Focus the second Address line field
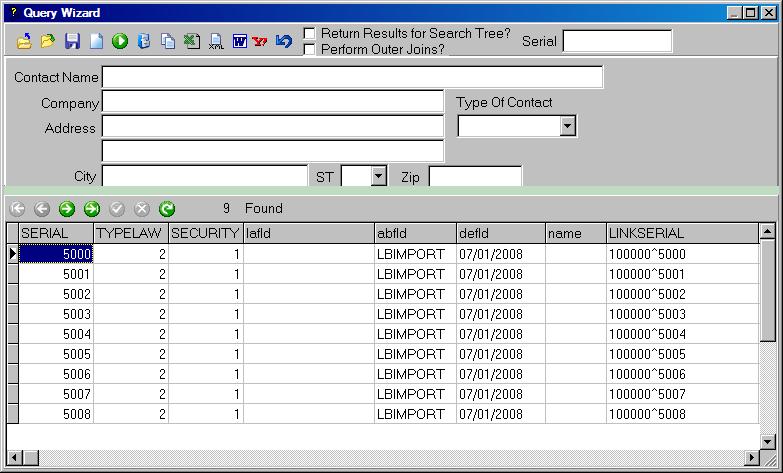The width and height of the screenshot is (783, 473). point(273,151)
